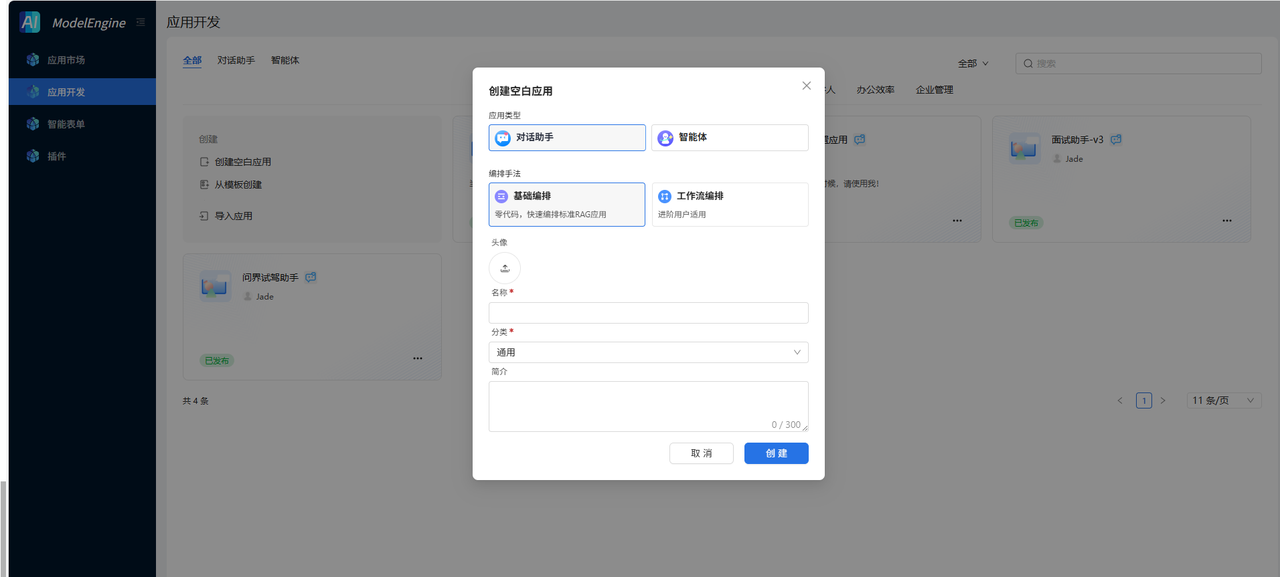Switch to the 全部 tab
This screenshot has height=577, width=1280.
click(x=192, y=60)
